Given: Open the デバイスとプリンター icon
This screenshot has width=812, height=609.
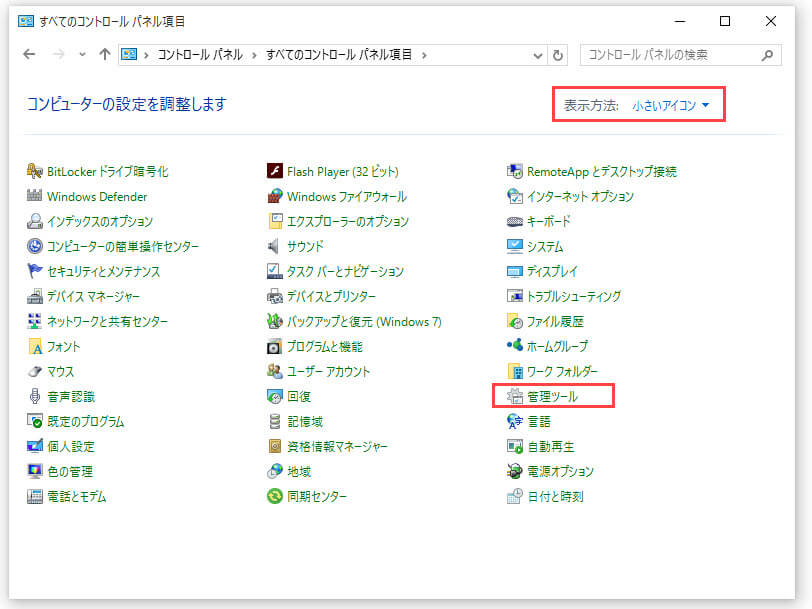Looking at the screenshot, I should click(274, 296).
